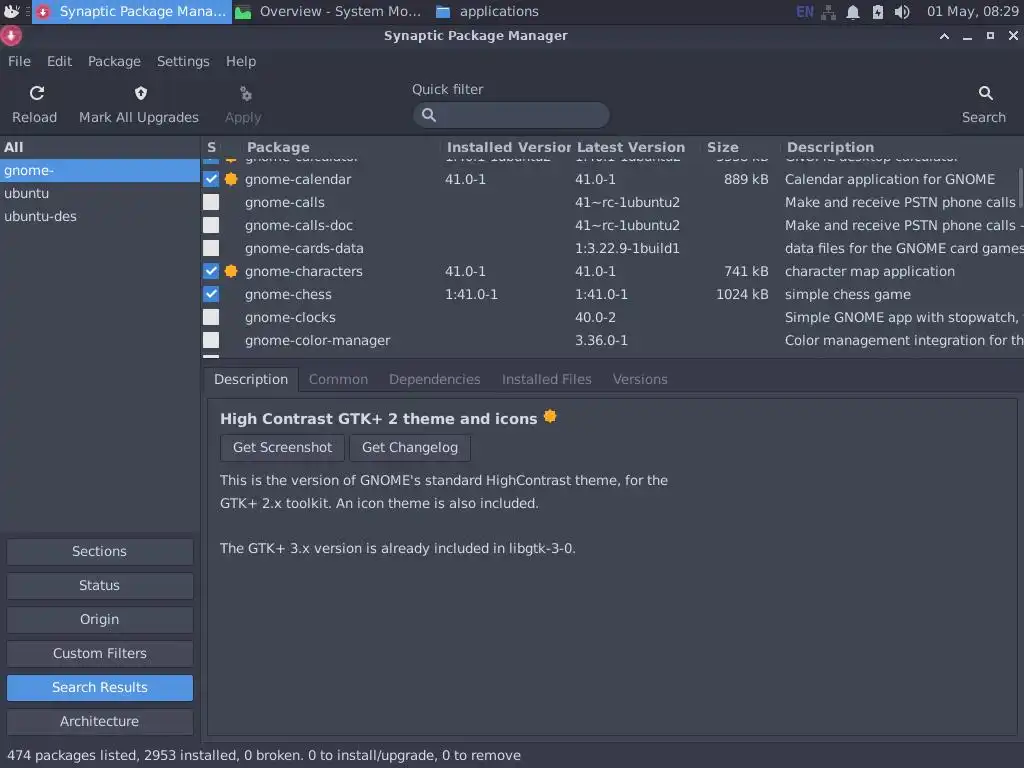Select the gnome-chess package name
This screenshot has height=768, width=1024.
coord(288,295)
